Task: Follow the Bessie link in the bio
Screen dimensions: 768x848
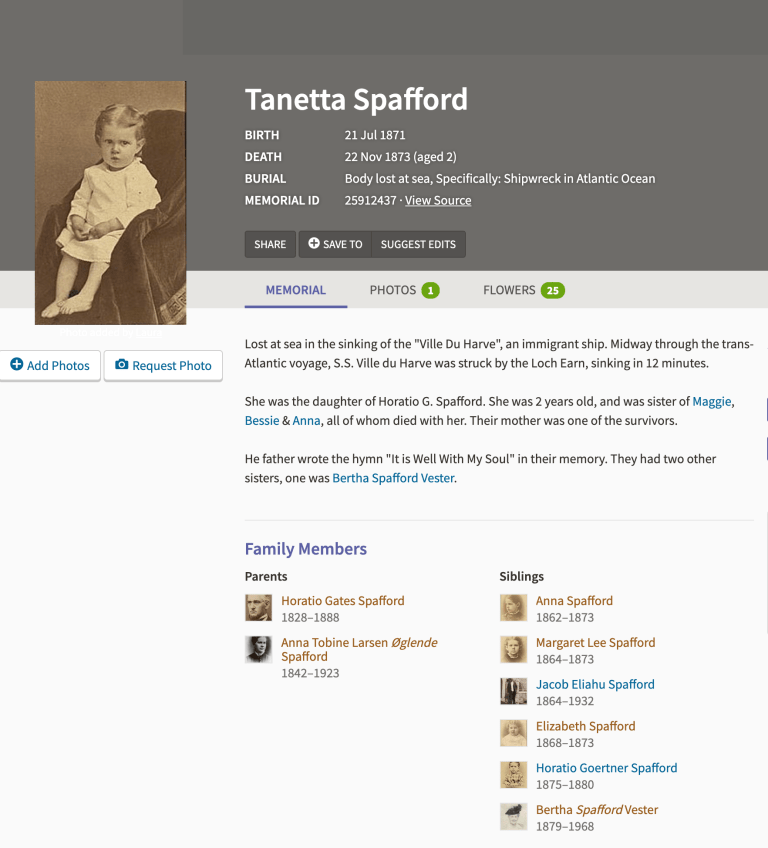Action: point(262,421)
